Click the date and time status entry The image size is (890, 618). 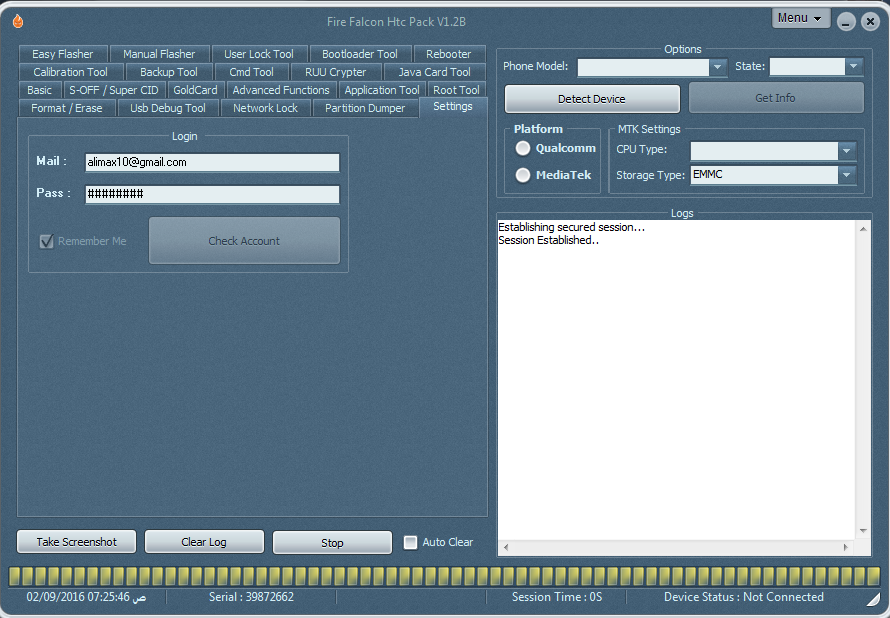point(86,597)
